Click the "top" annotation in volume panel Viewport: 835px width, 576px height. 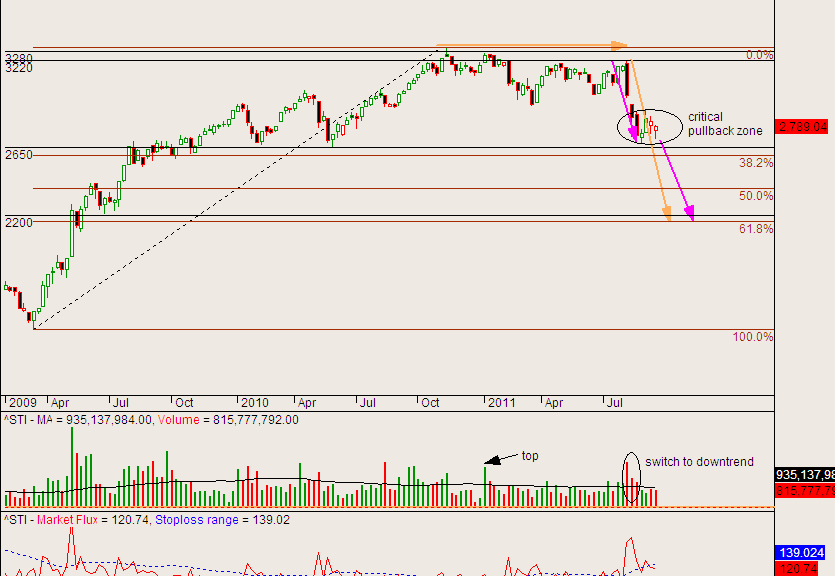tap(528, 456)
